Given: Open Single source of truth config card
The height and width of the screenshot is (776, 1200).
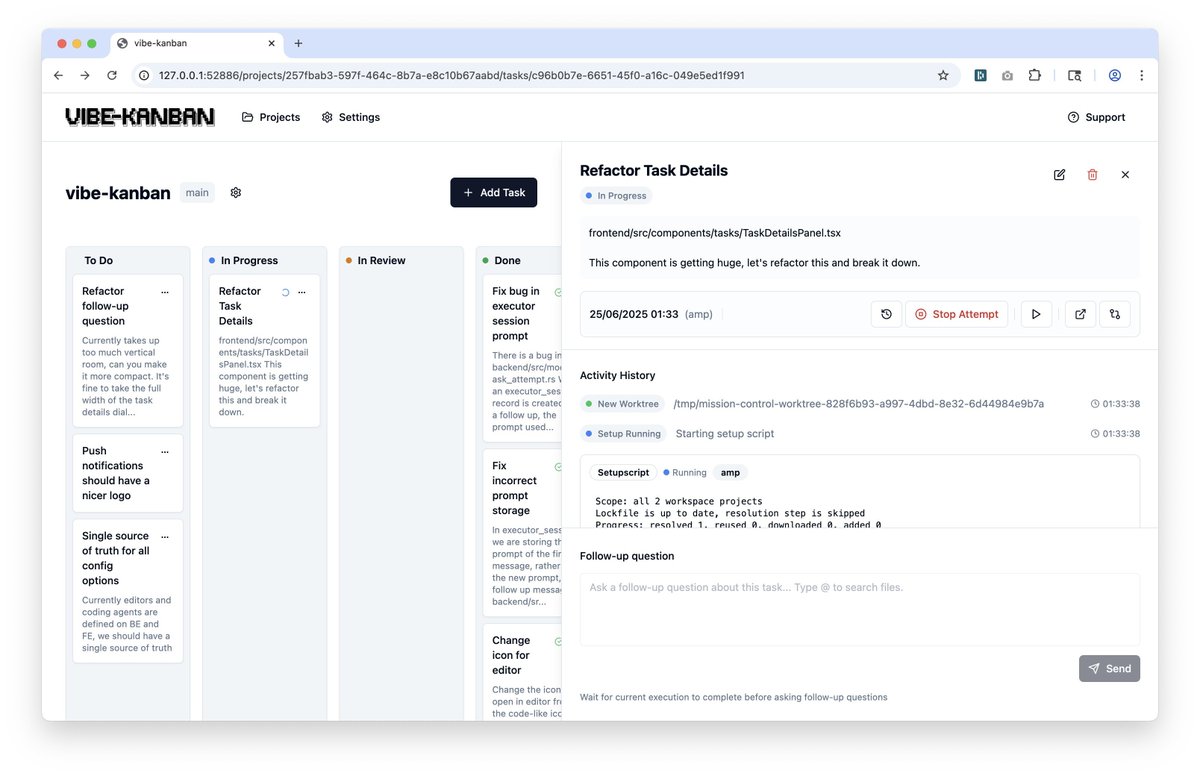Looking at the screenshot, I should tap(128, 591).
